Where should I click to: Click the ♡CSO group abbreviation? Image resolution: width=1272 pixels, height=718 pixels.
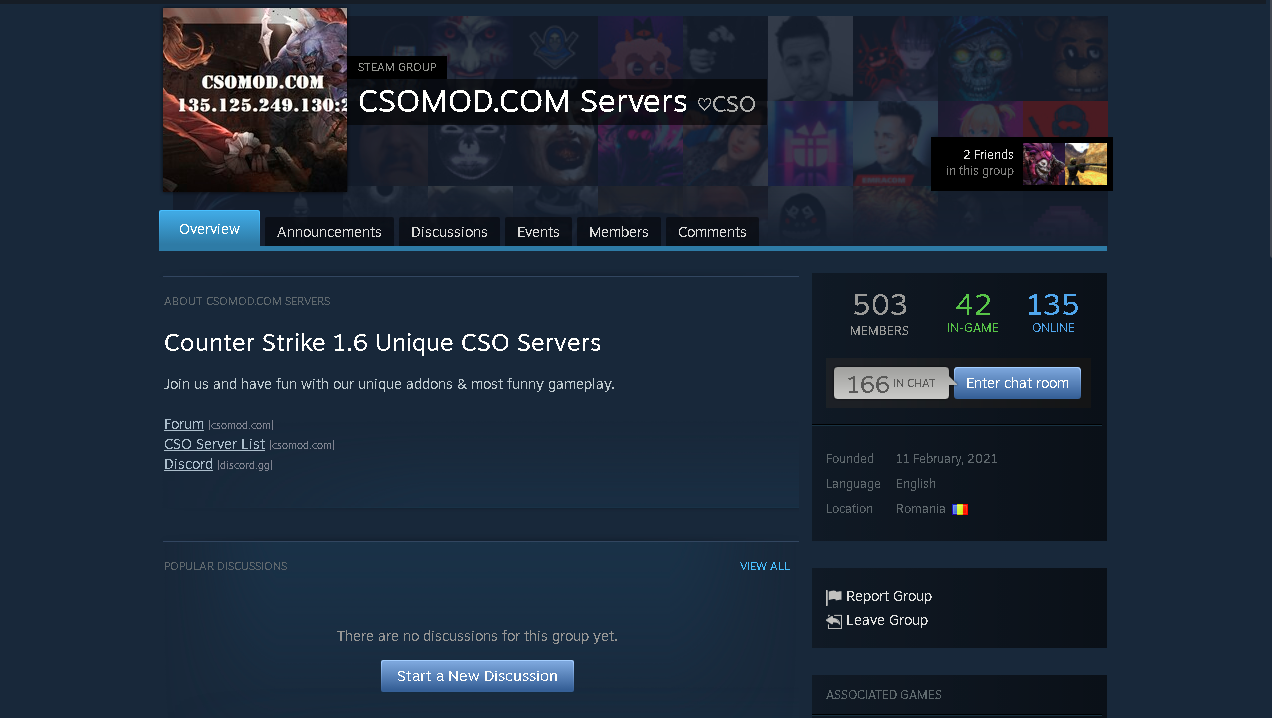click(x=726, y=104)
